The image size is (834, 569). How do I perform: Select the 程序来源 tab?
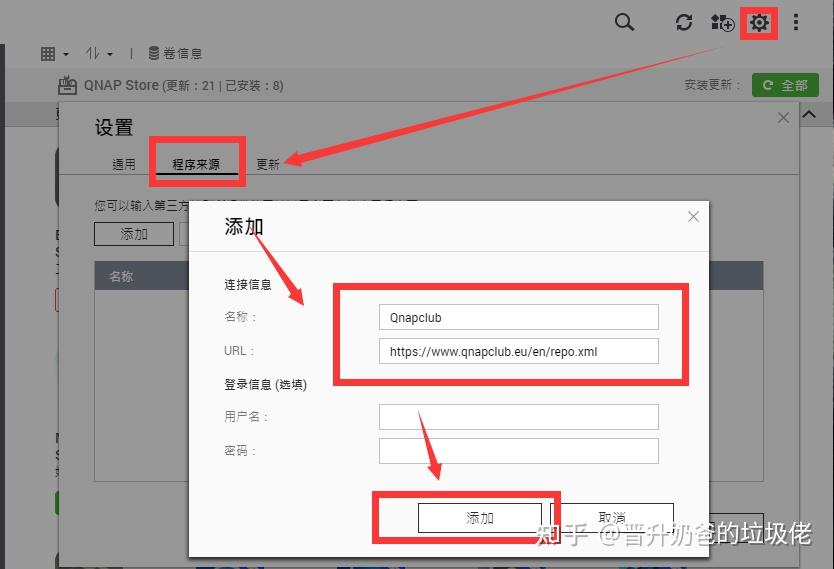coord(196,164)
